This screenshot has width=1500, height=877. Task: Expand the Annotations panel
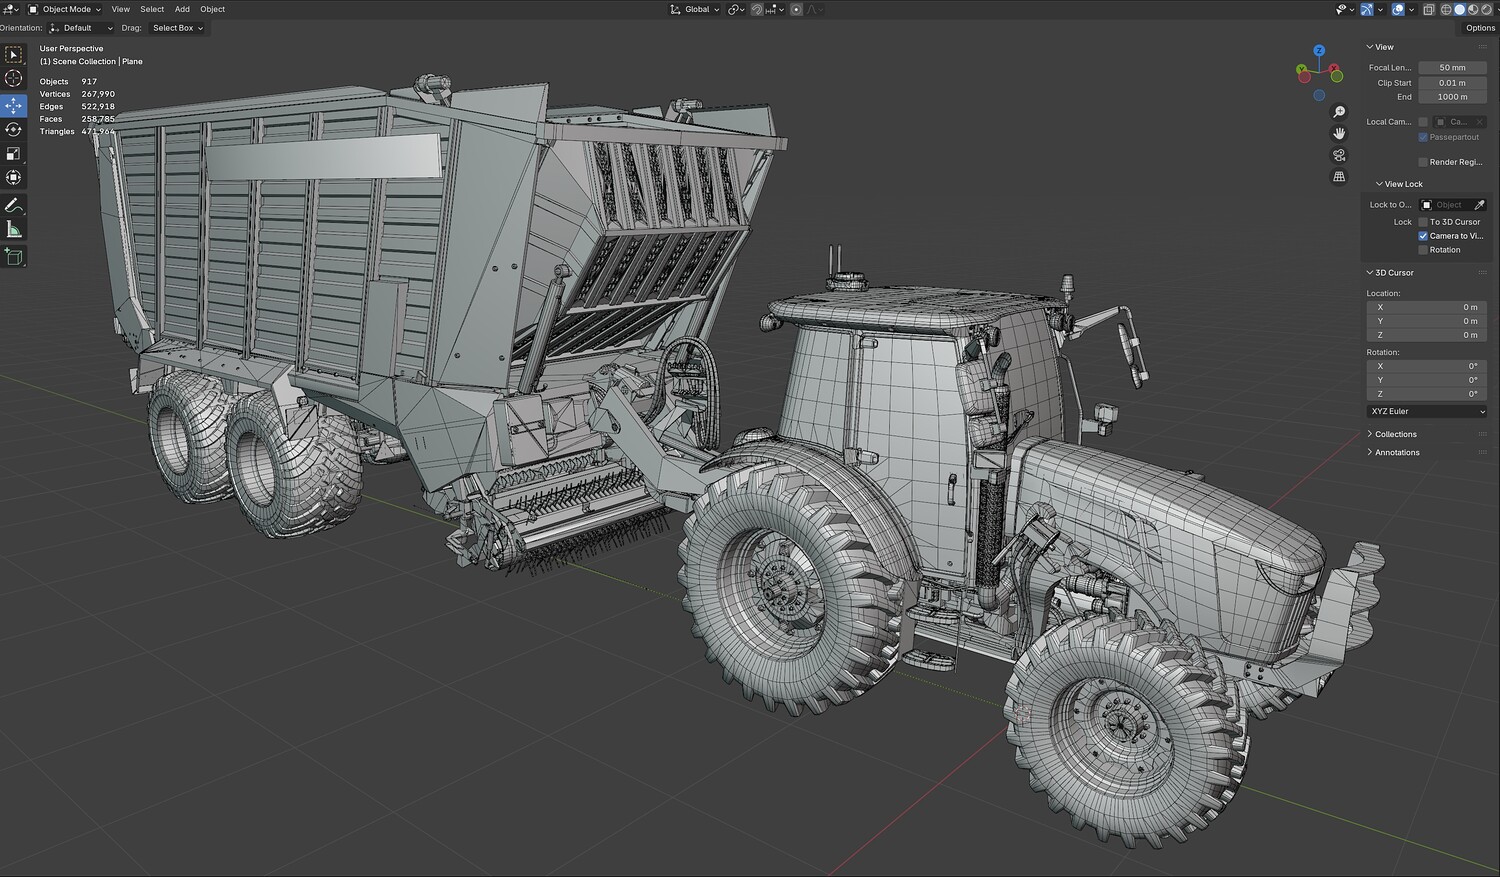point(1393,452)
